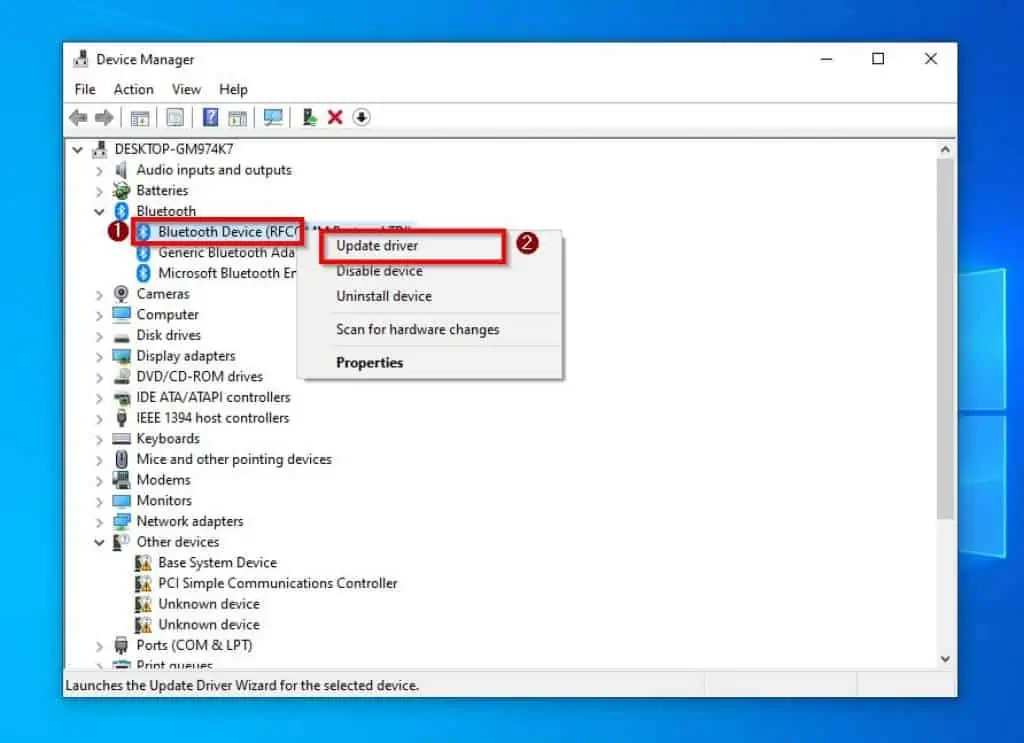
Task: Click the Modems category icon
Action: click(121, 480)
